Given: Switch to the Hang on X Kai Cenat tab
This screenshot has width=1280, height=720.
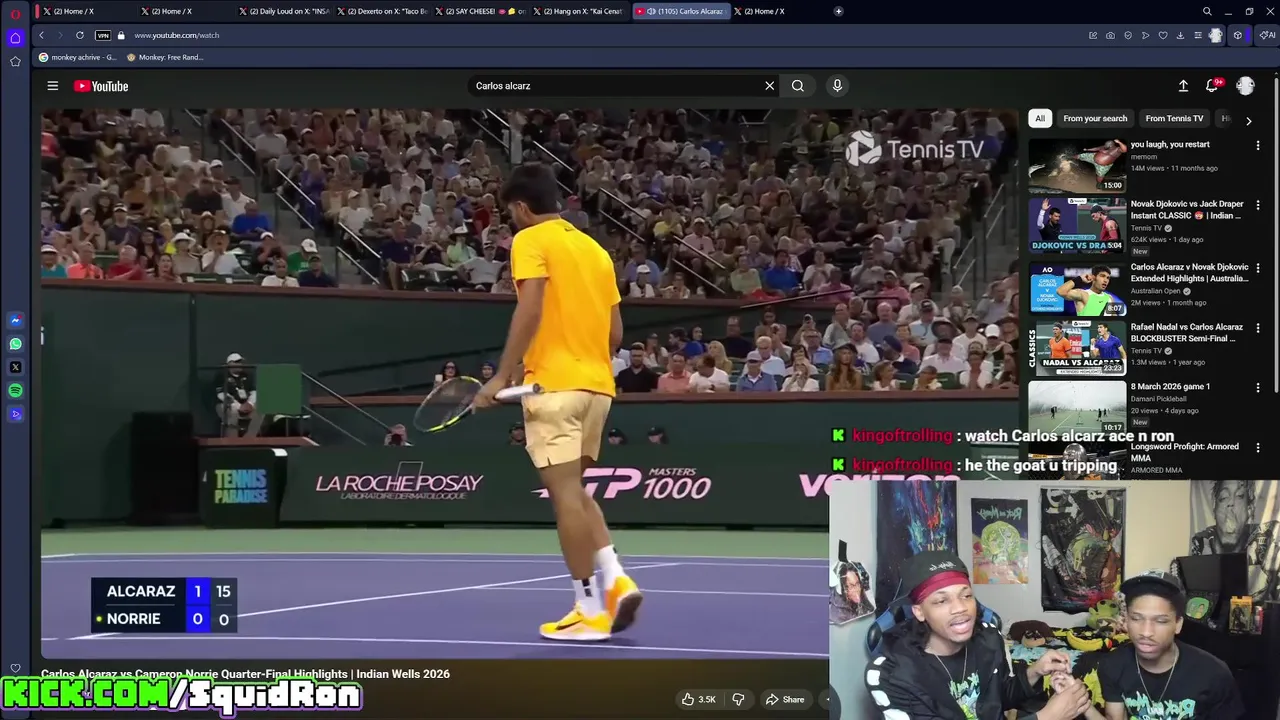Looking at the screenshot, I should pos(577,11).
